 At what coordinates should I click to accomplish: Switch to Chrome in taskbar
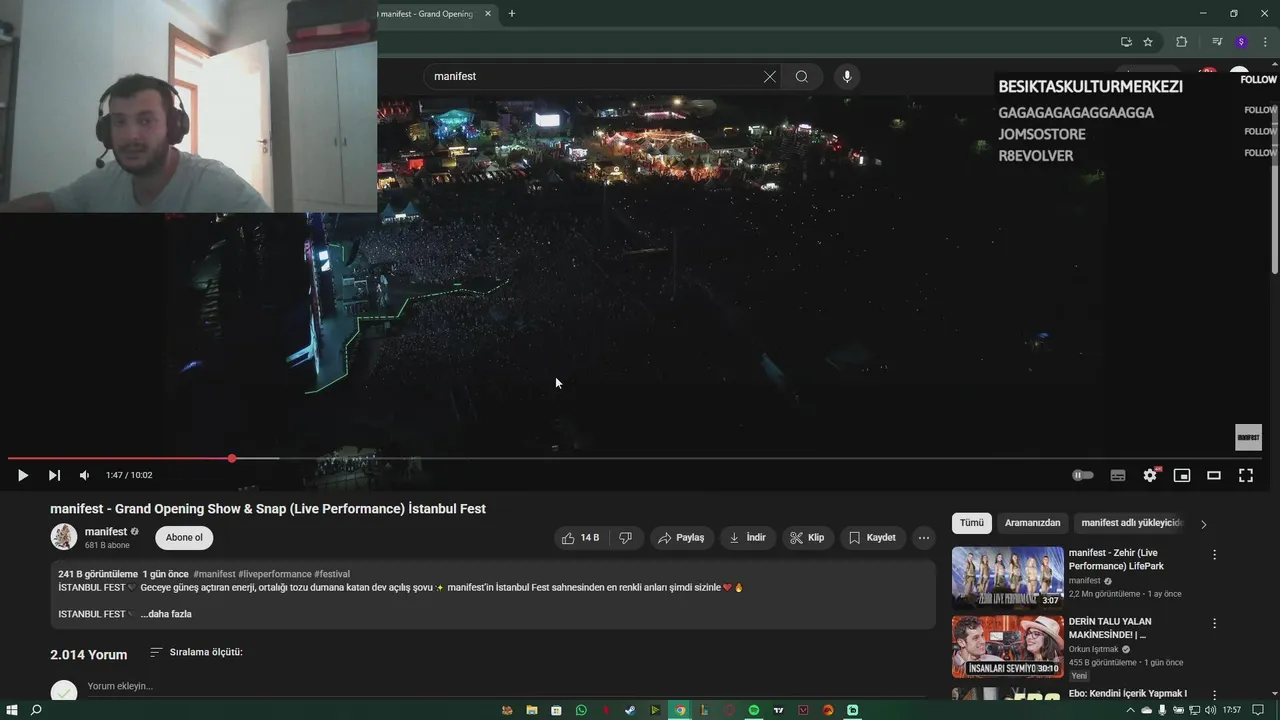click(680, 710)
